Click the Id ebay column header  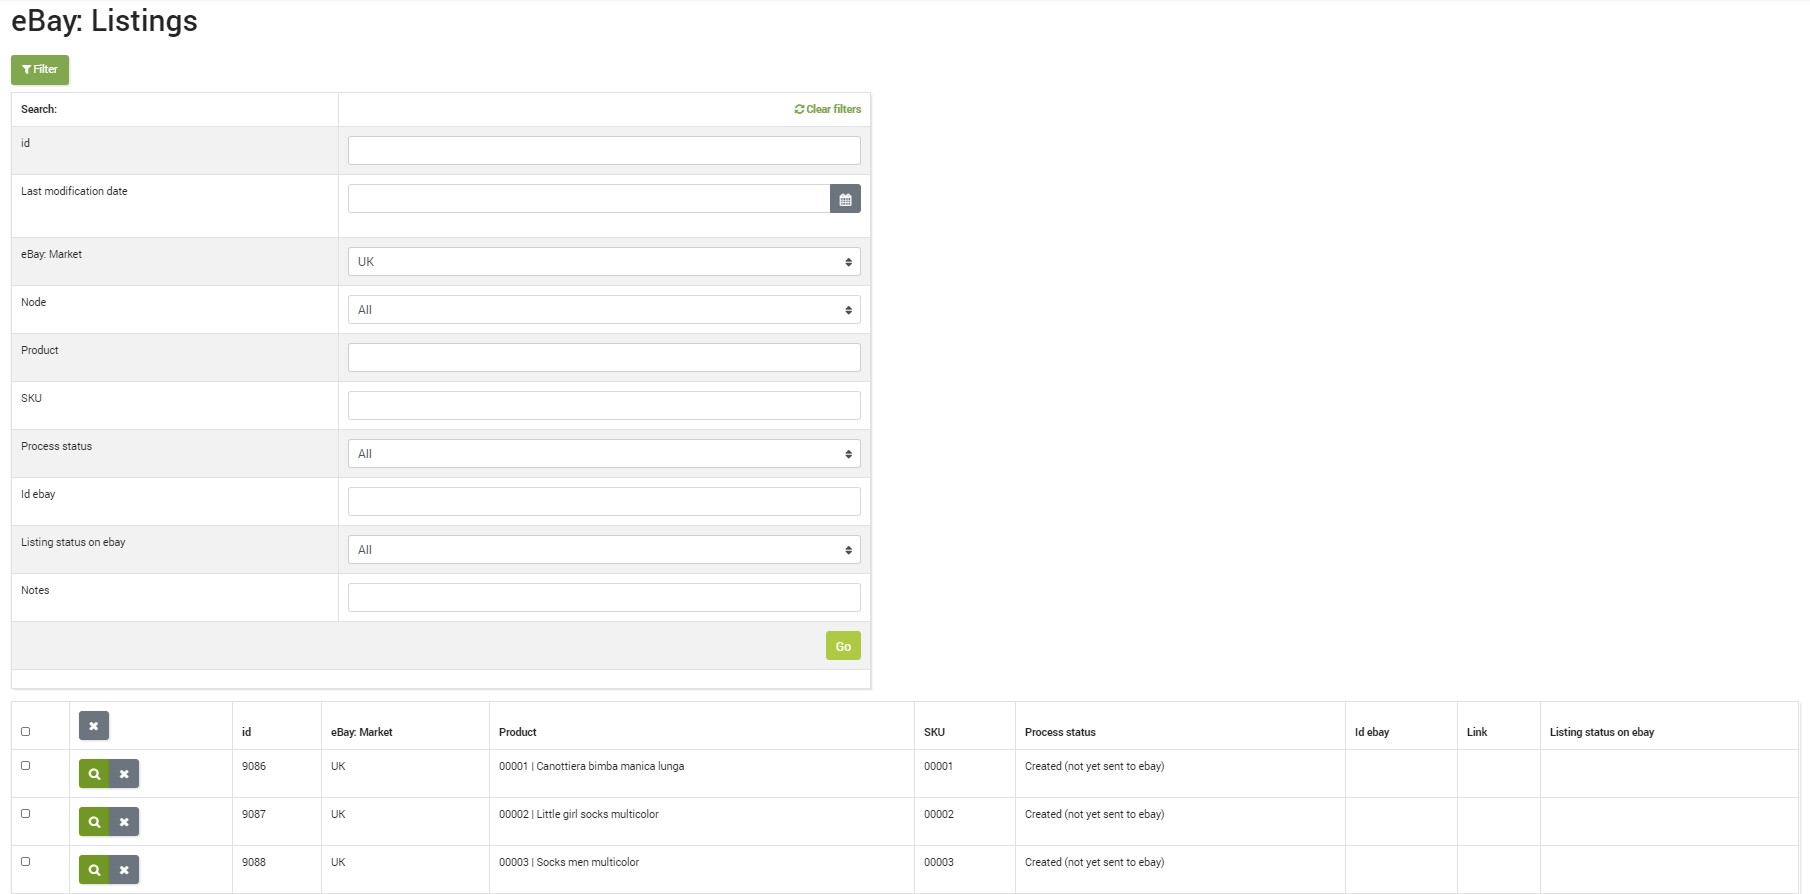[1372, 732]
